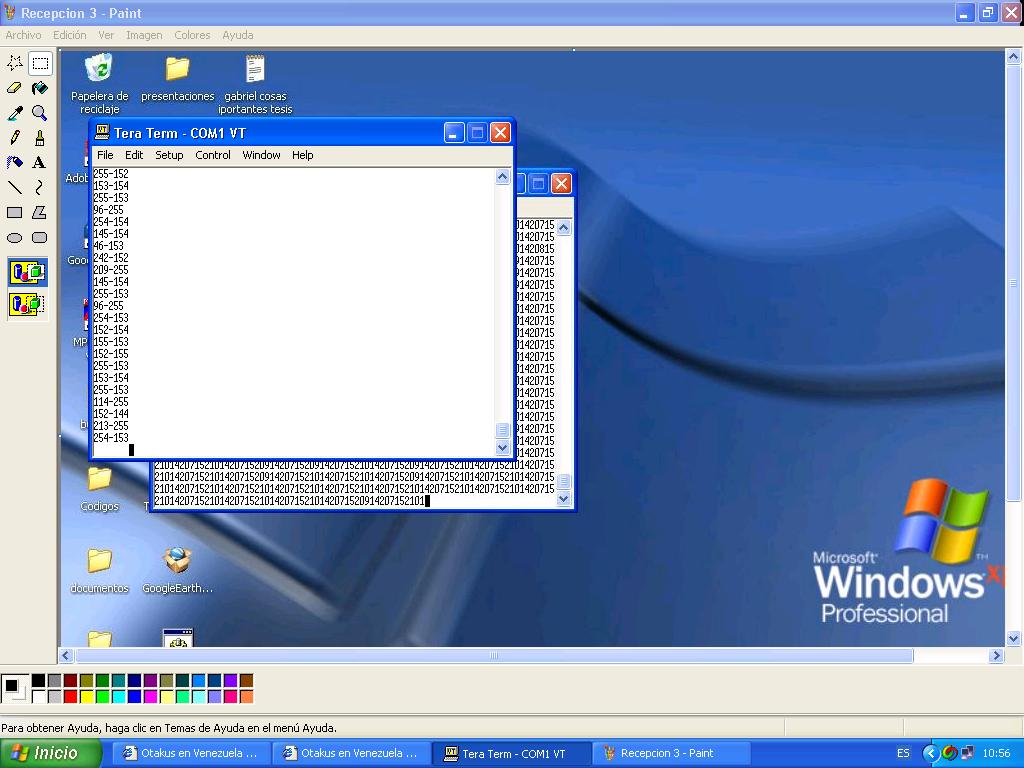Select the Pick Color eyedropper tool
The width and height of the screenshot is (1024, 768).
(x=15, y=113)
